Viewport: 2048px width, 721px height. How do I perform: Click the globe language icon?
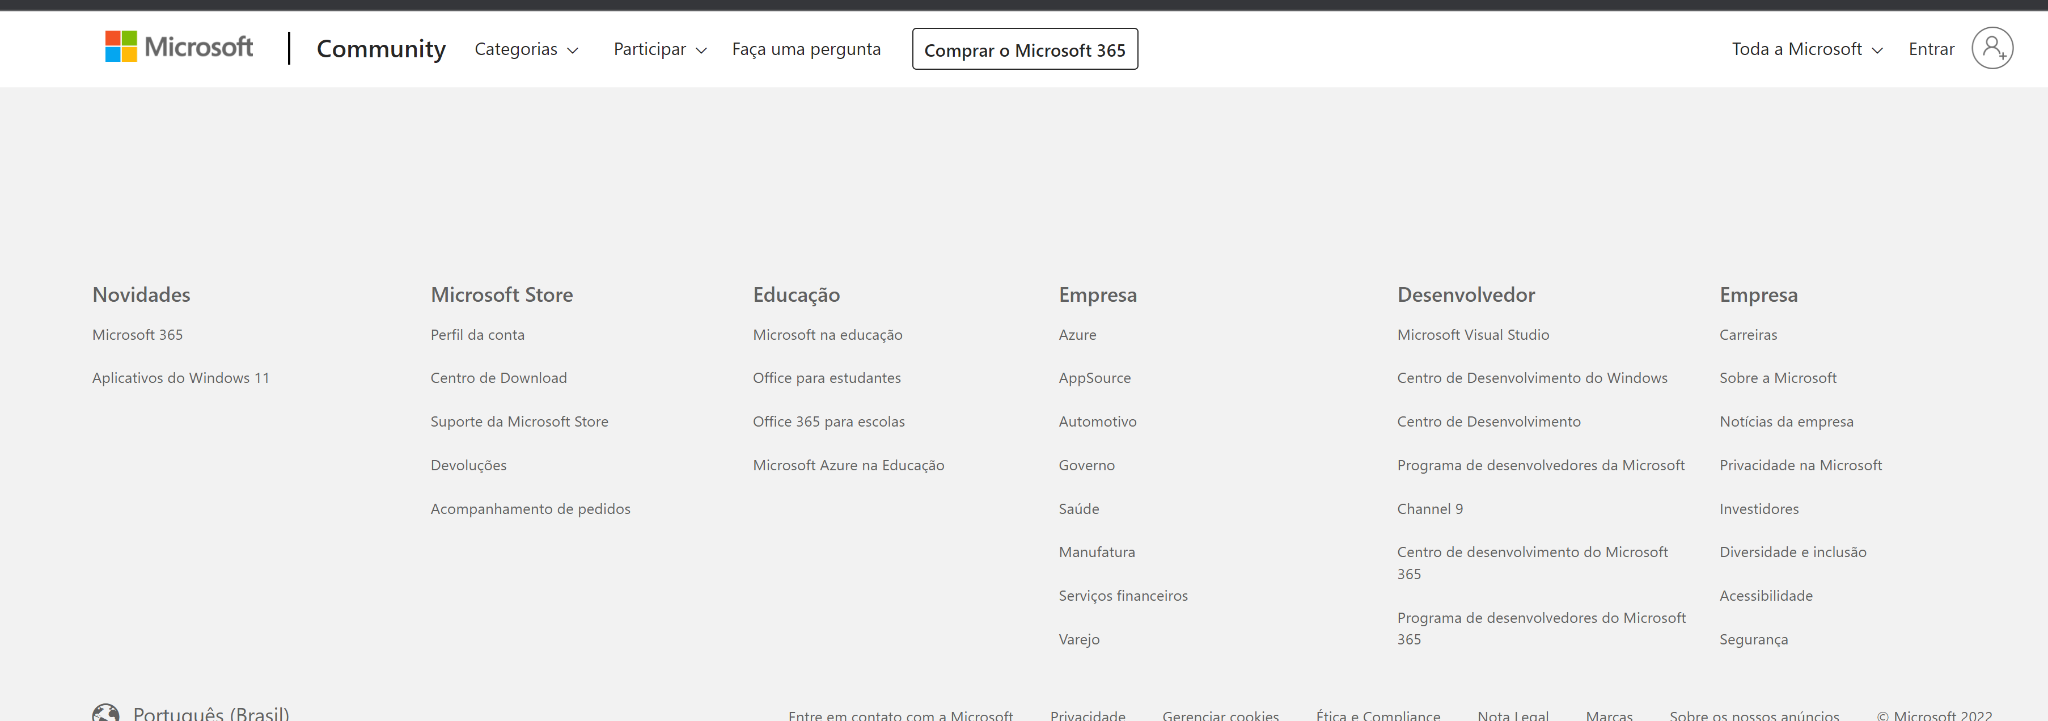[106, 712]
